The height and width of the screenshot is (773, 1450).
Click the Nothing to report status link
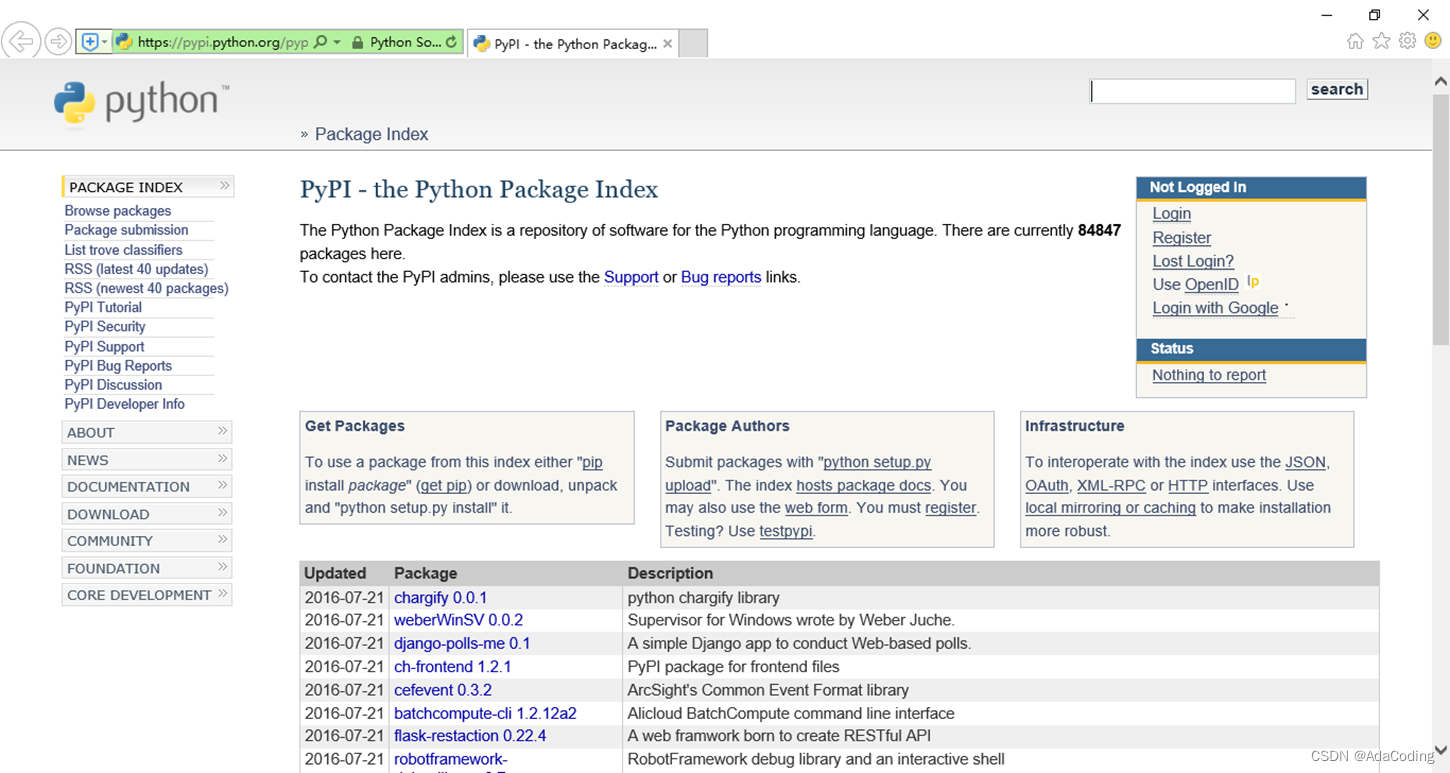1209,375
